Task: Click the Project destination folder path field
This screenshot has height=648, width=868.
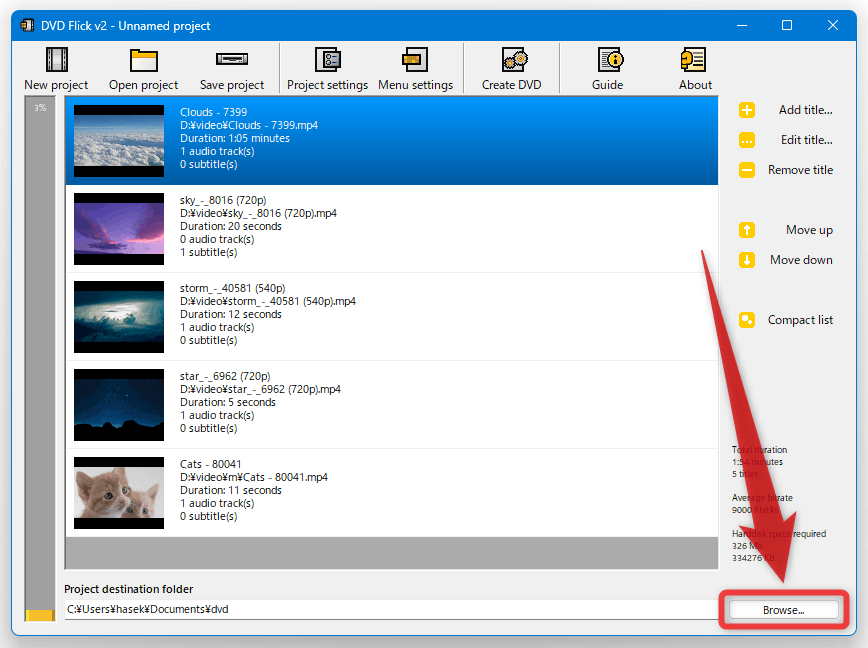Action: pos(391,609)
